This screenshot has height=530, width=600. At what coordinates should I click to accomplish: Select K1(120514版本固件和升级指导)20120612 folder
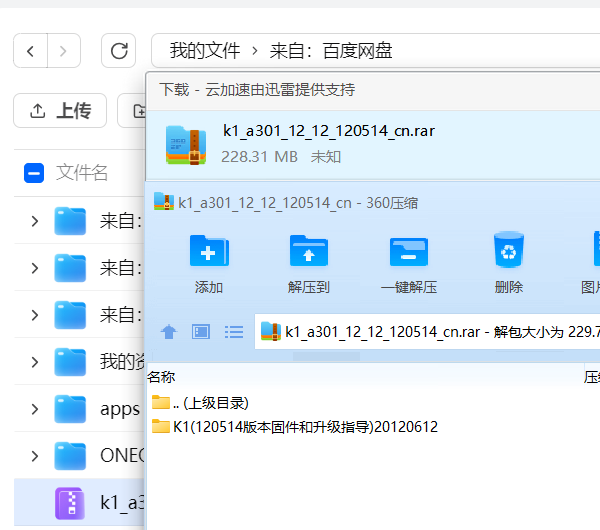pos(295,427)
